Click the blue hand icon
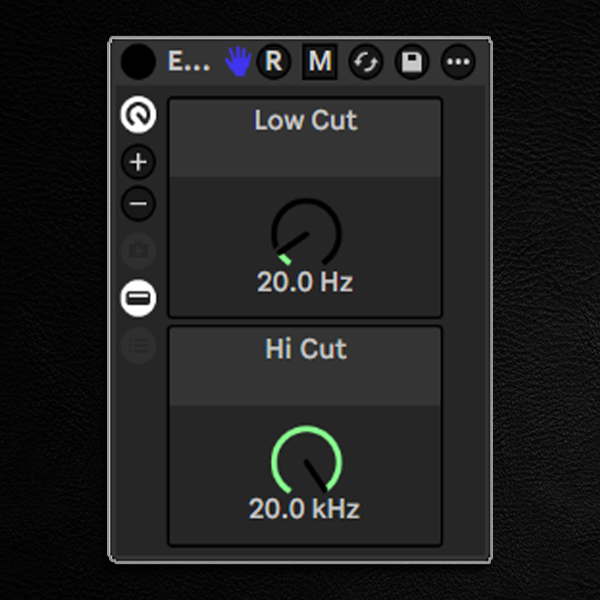Viewport: 600px width, 600px height. tap(238, 62)
